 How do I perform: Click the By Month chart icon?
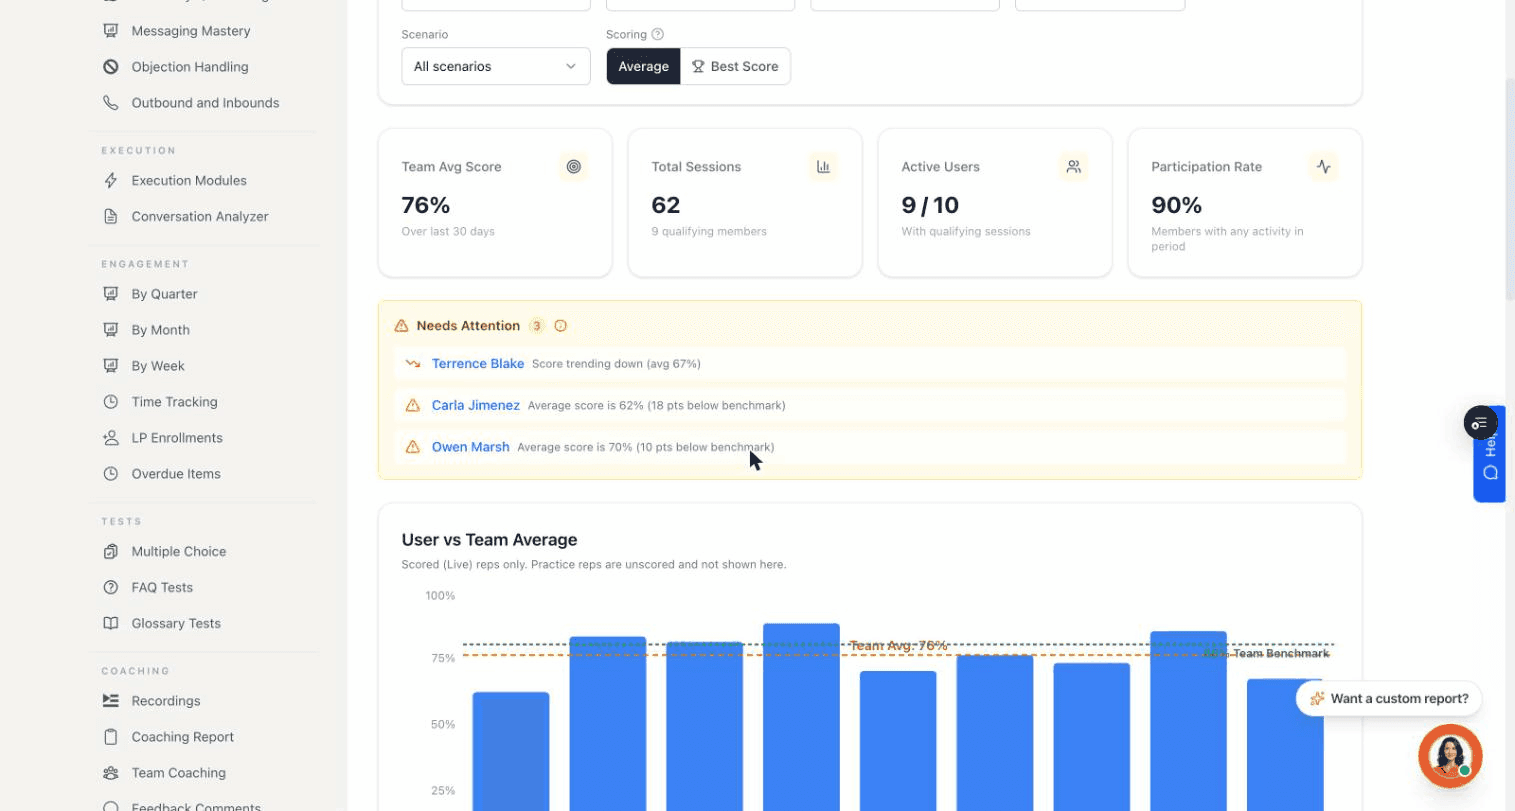(x=111, y=330)
